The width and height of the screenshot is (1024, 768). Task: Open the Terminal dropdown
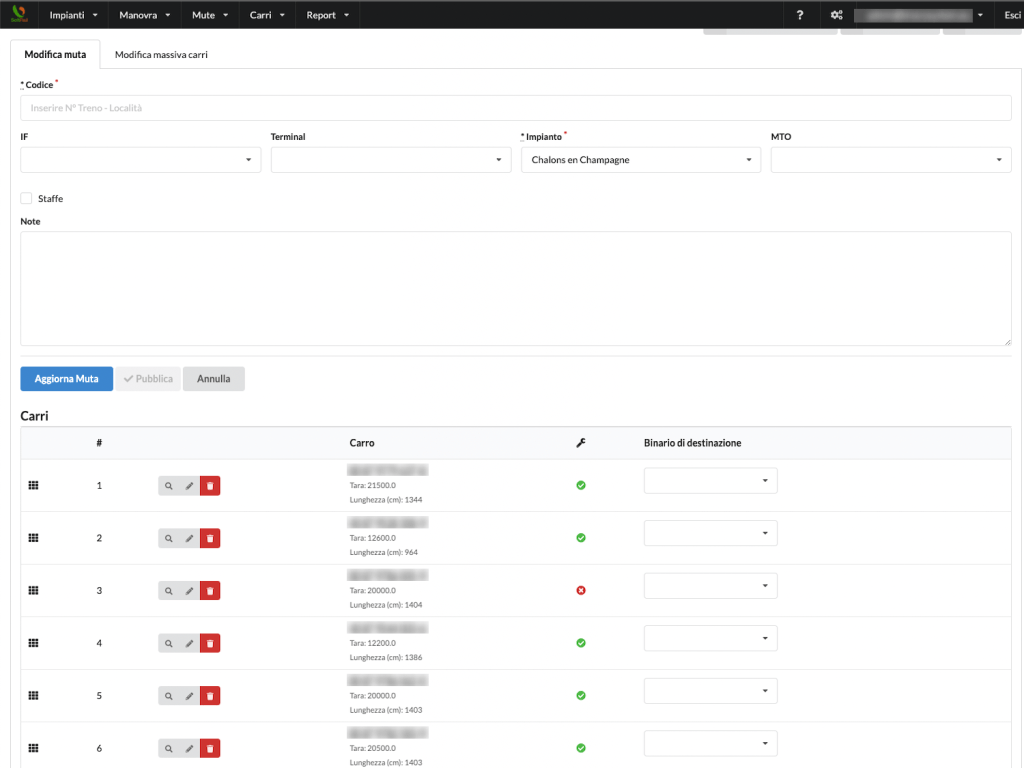pos(391,160)
